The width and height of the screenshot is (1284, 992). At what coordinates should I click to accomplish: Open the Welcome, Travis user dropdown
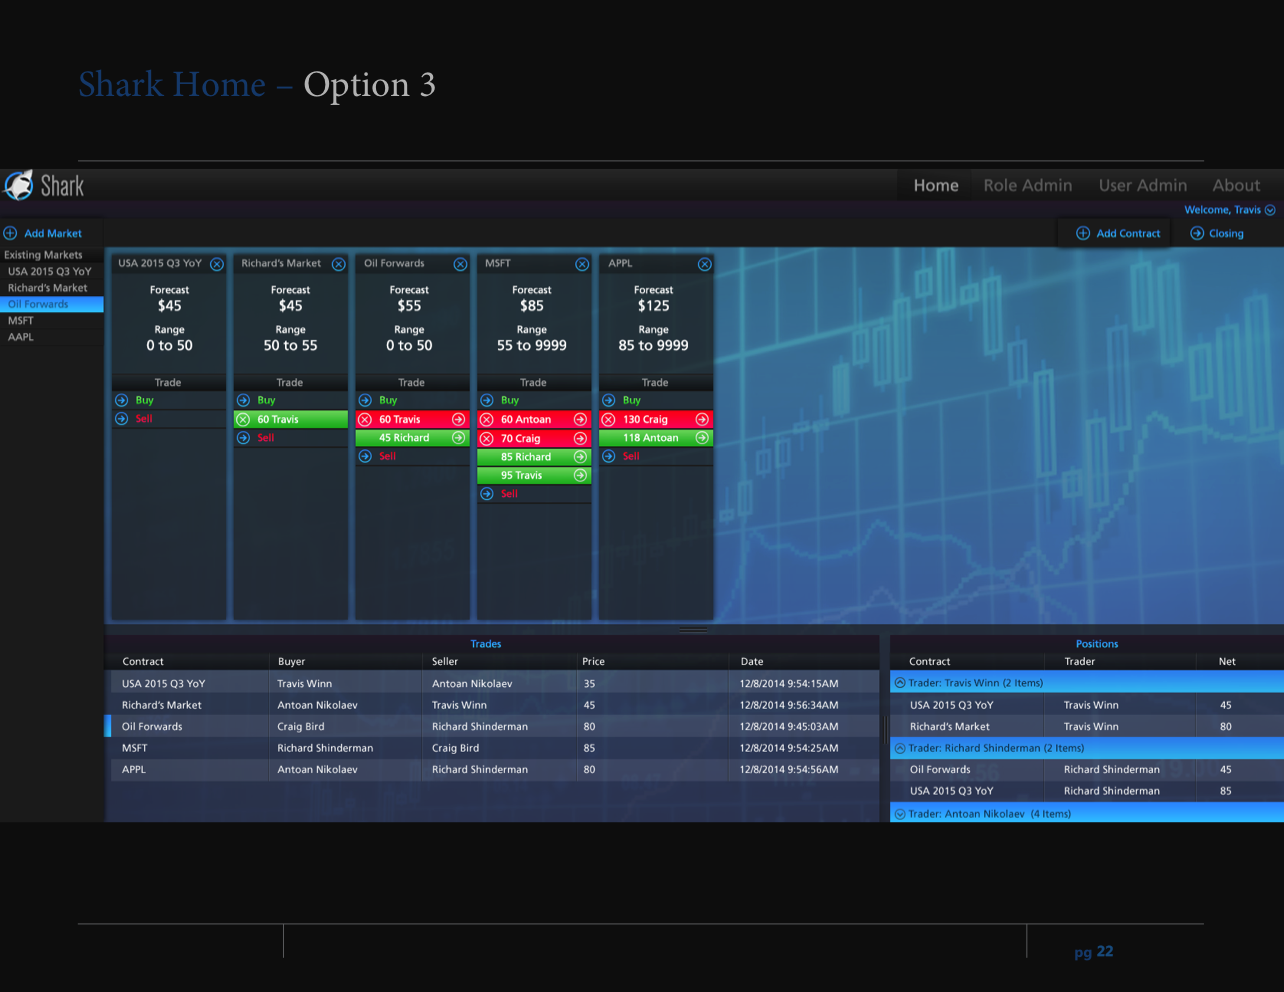(x=1270, y=210)
